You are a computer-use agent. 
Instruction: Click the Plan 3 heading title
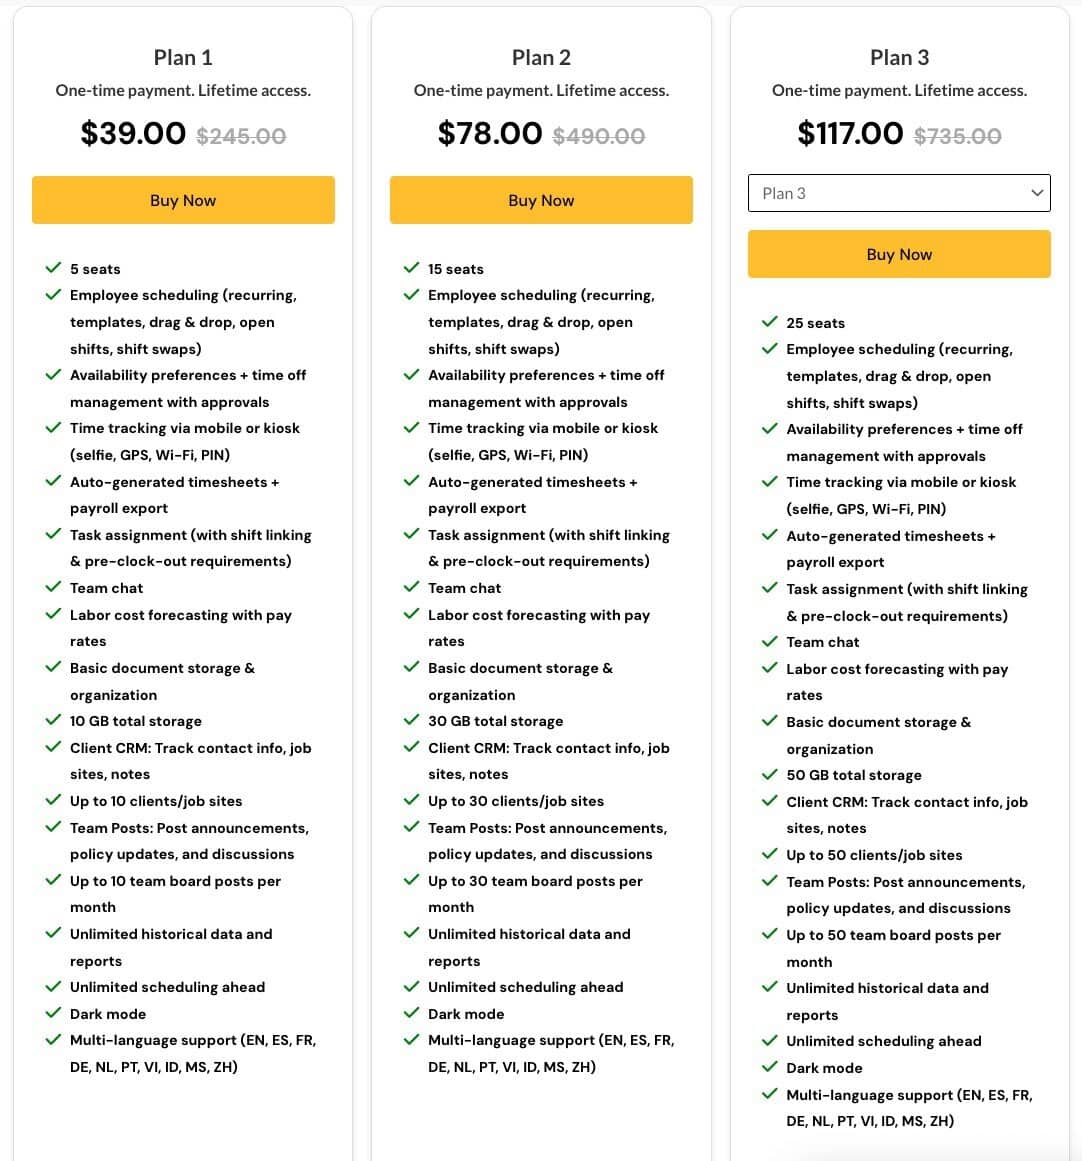[x=899, y=57]
